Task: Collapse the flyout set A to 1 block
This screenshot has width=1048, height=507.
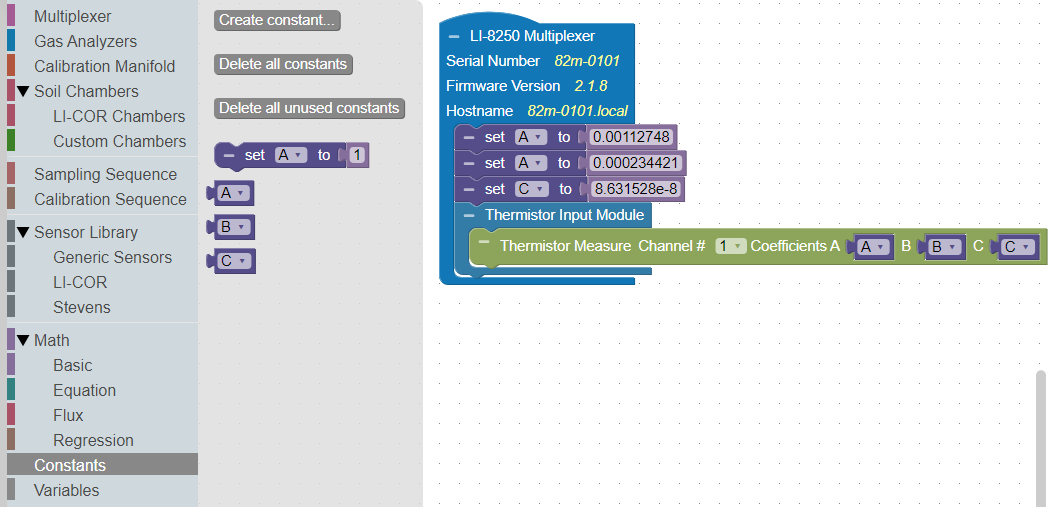Action: point(229,155)
